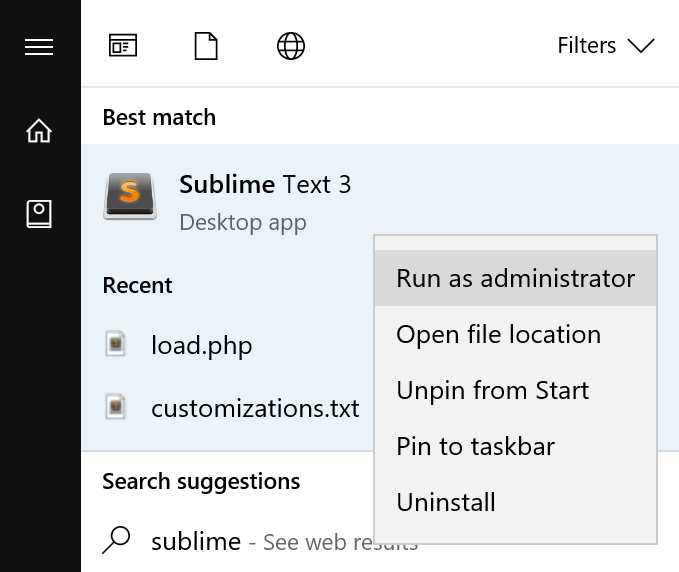This screenshot has height=572, width=679.
Task: Click the load.php file icon
Action: (x=116, y=344)
